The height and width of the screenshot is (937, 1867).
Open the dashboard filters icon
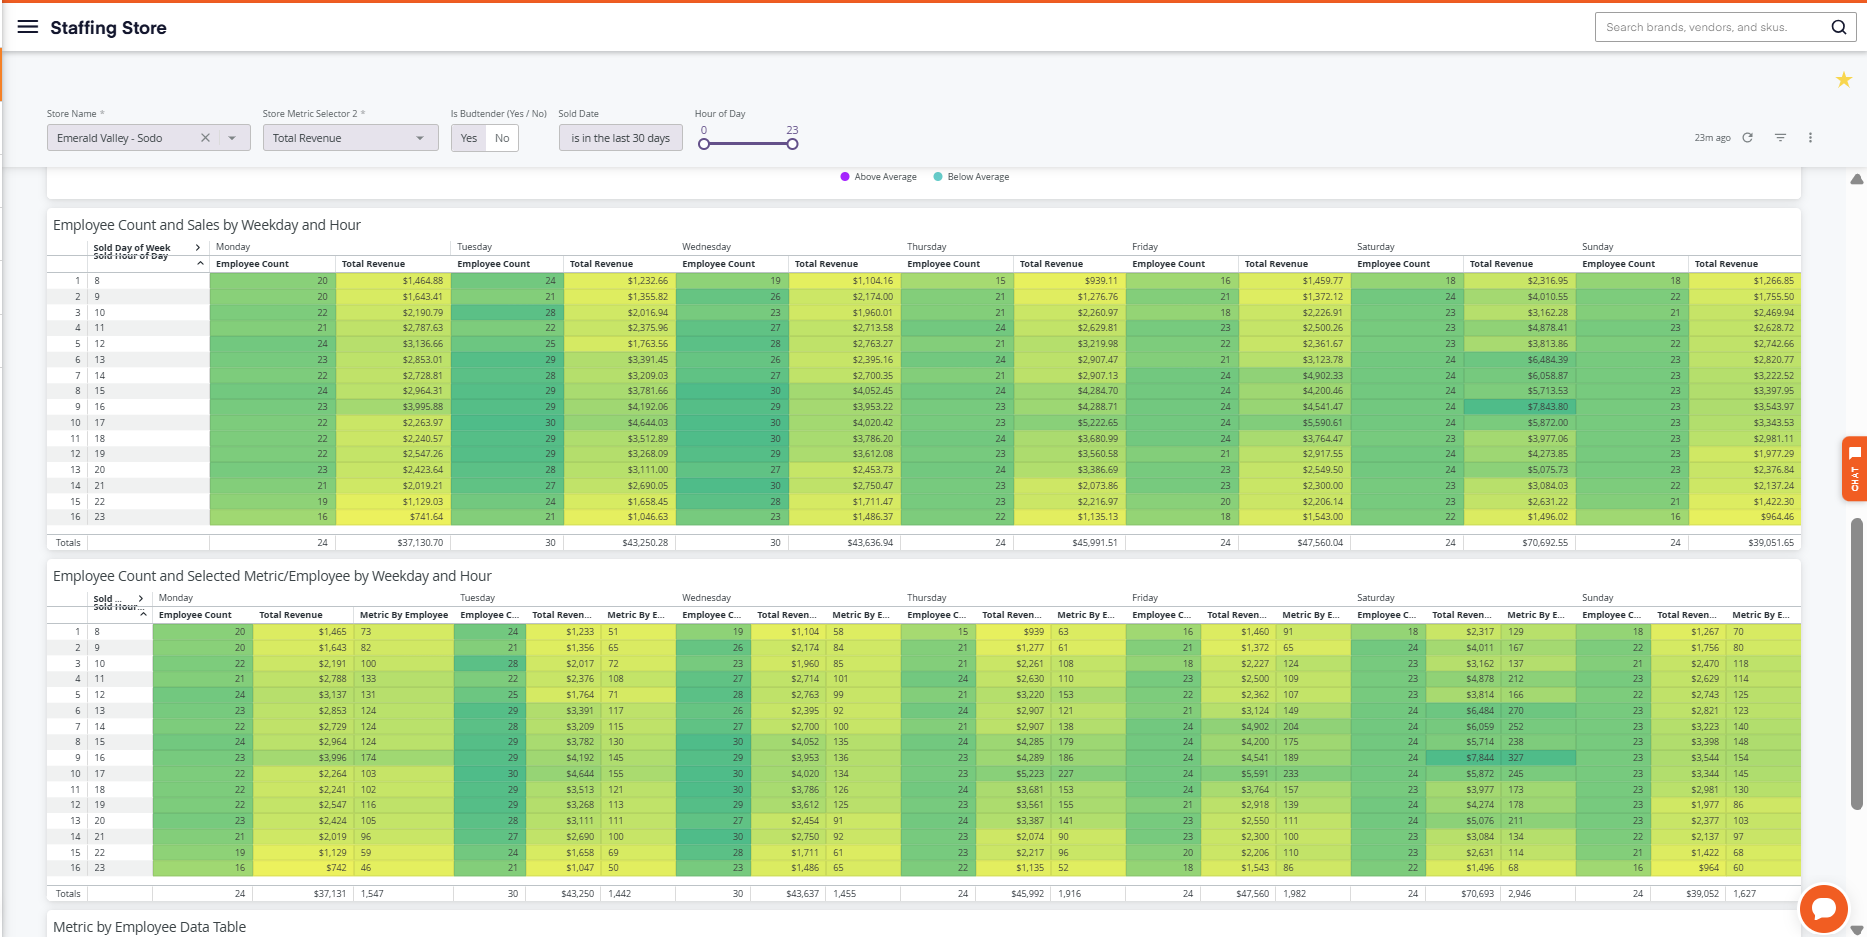1780,138
